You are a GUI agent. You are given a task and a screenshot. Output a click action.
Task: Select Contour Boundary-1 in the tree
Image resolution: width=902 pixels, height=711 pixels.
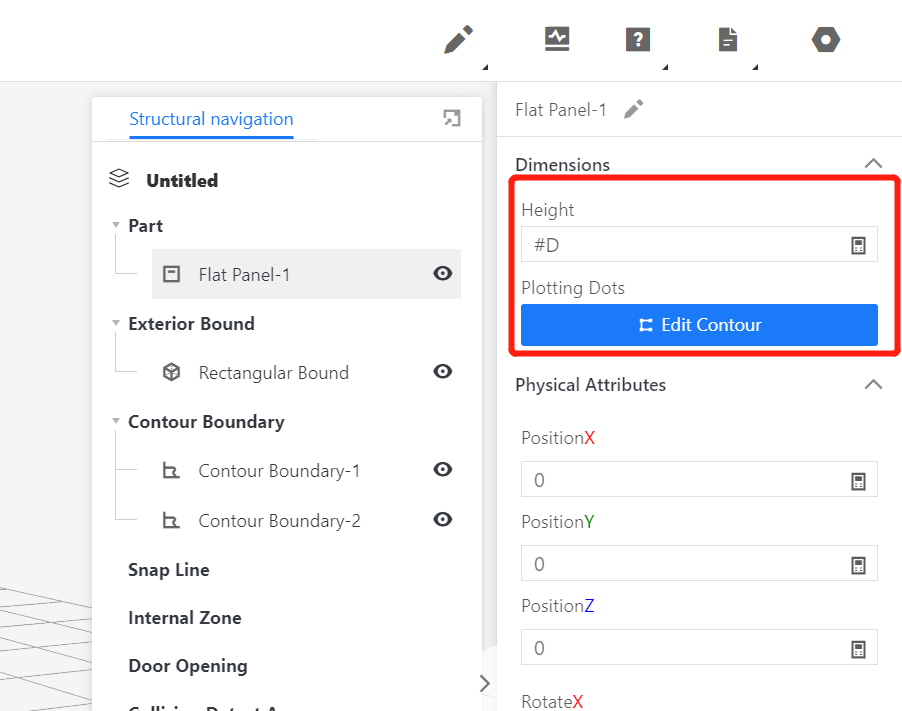[x=279, y=471]
